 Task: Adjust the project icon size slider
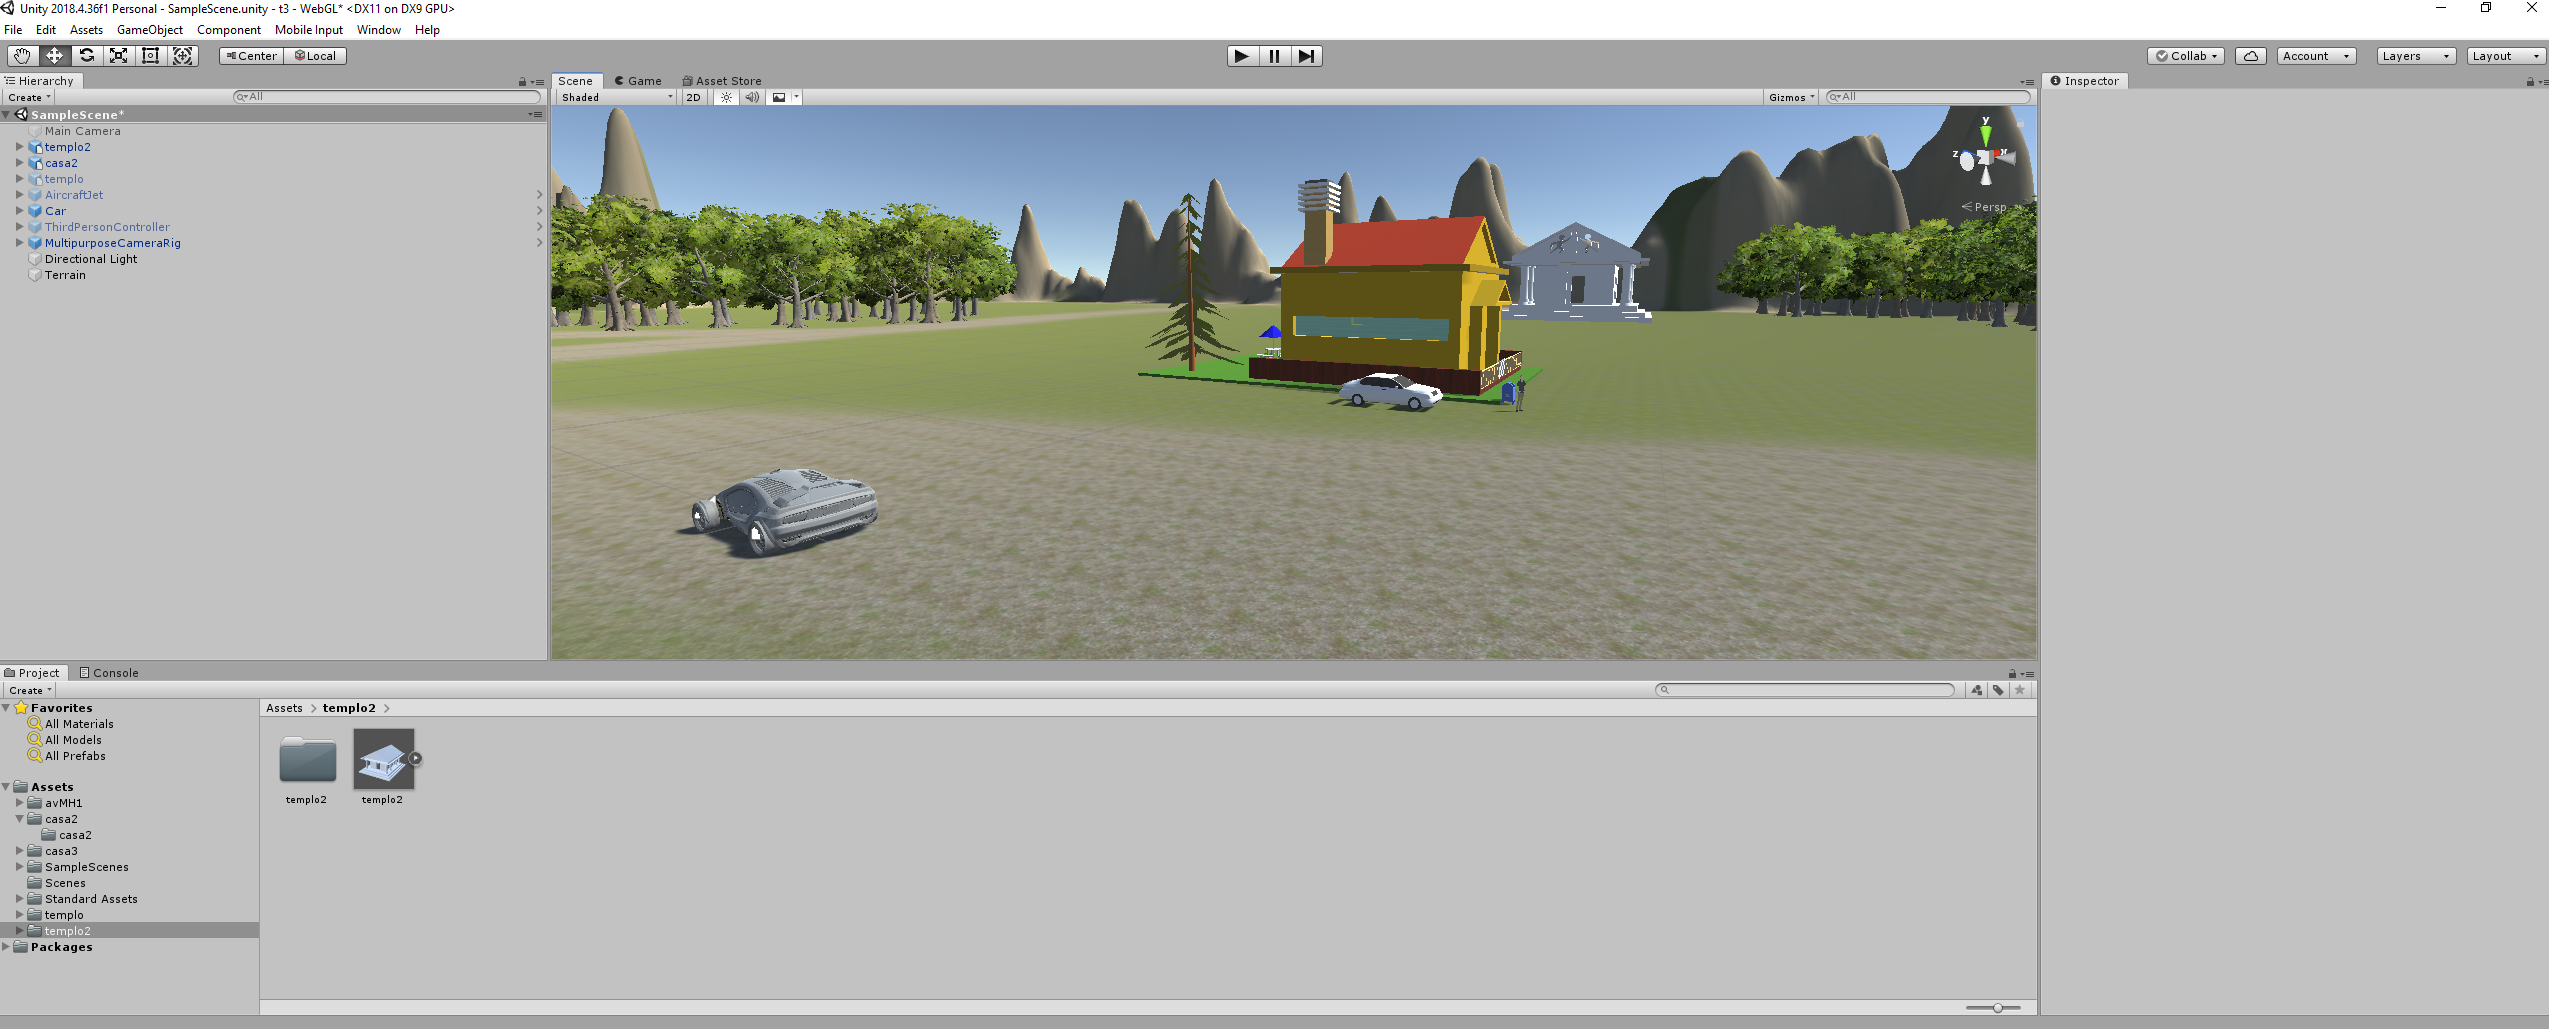[x=1993, y=1008]
